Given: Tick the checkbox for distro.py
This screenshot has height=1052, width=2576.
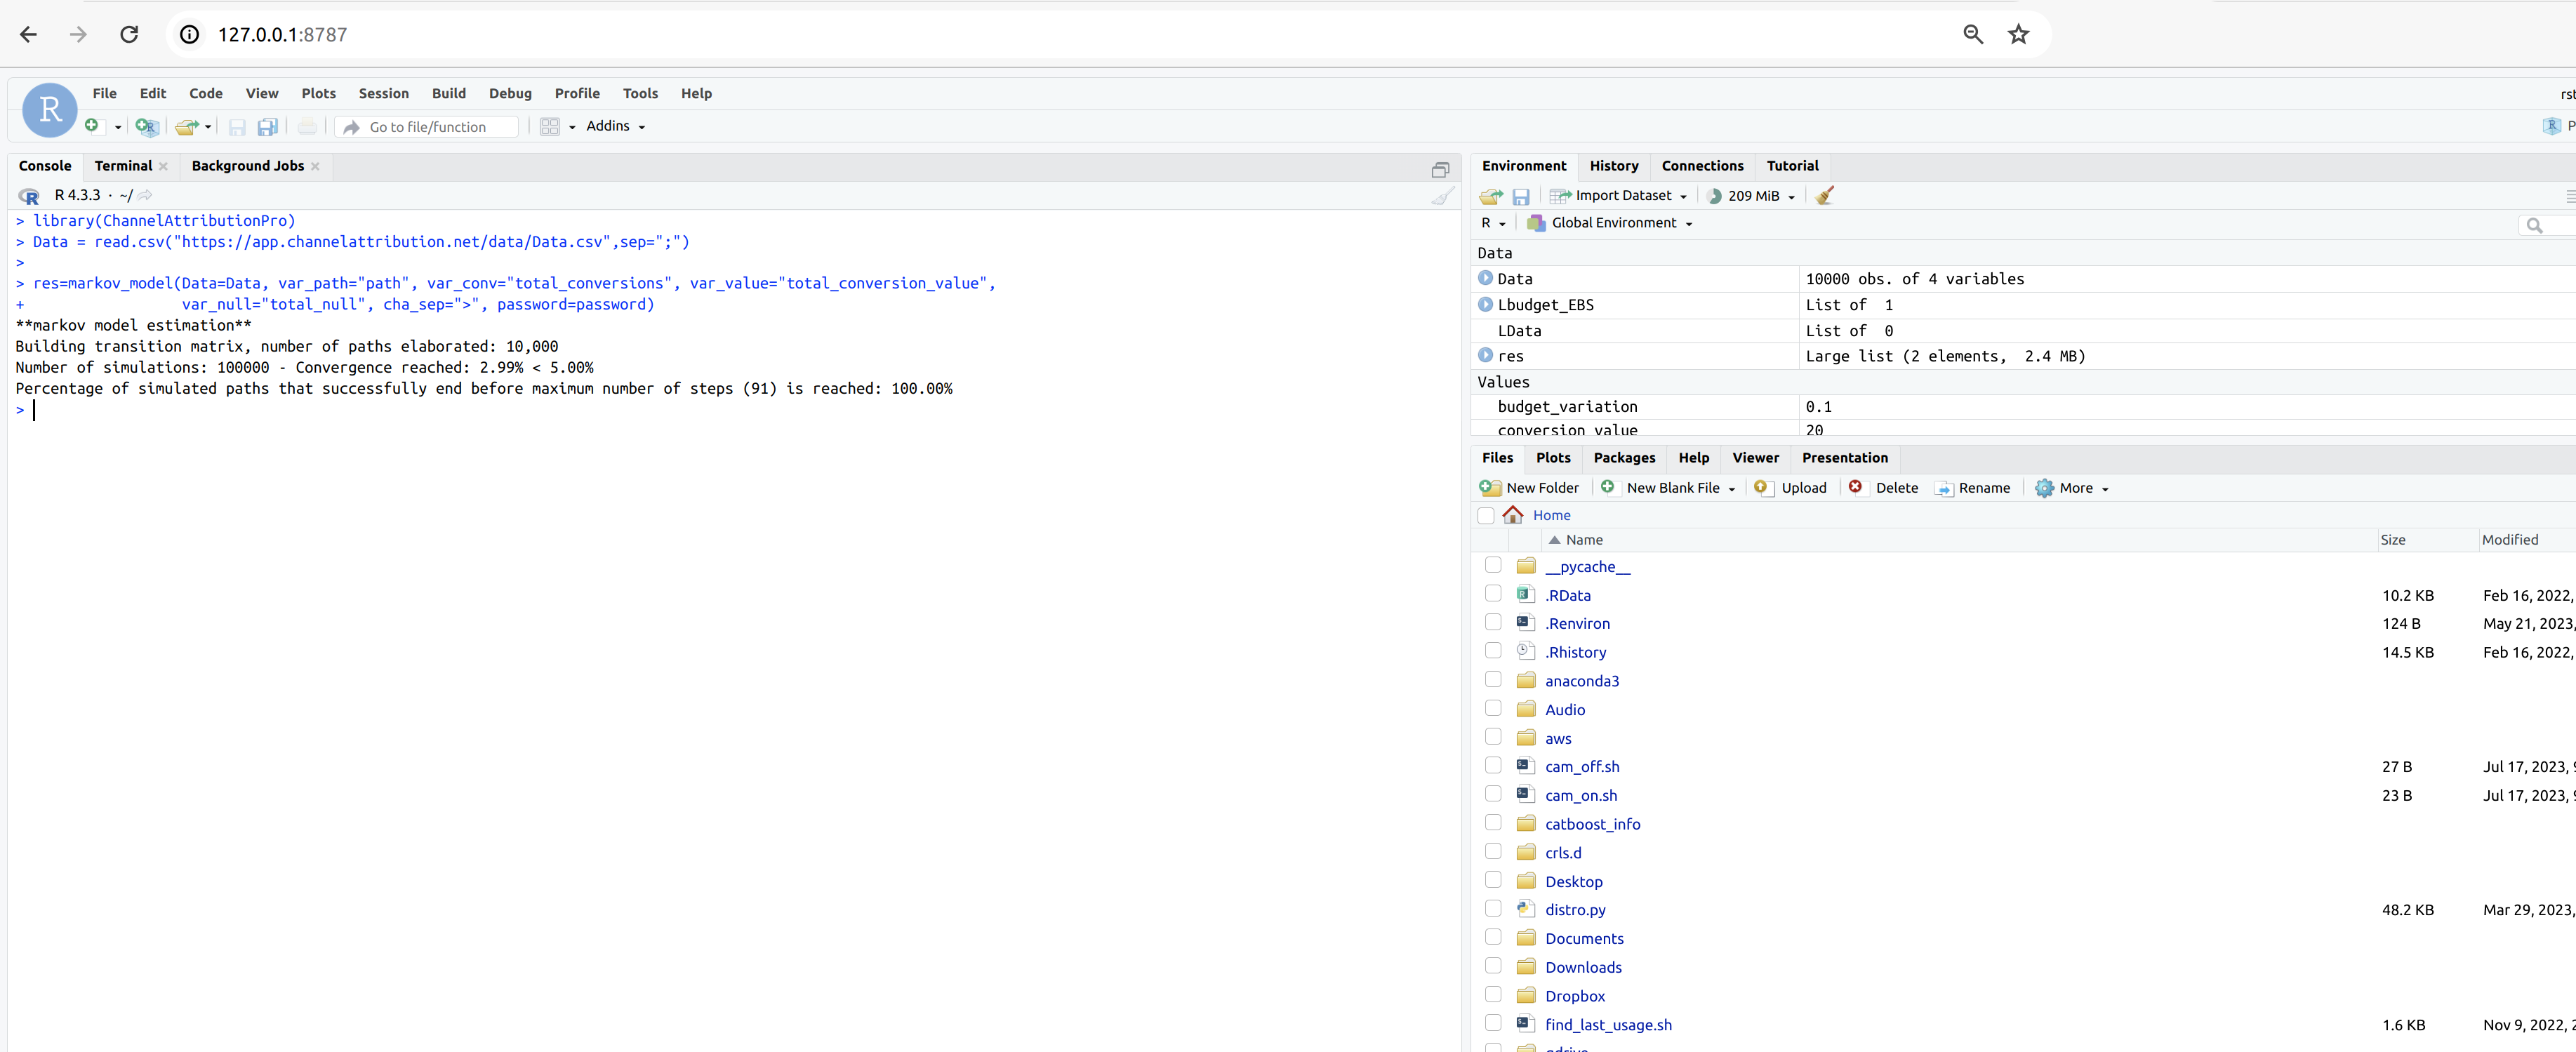Looking at the screenshot, I should coord(1493,909).
